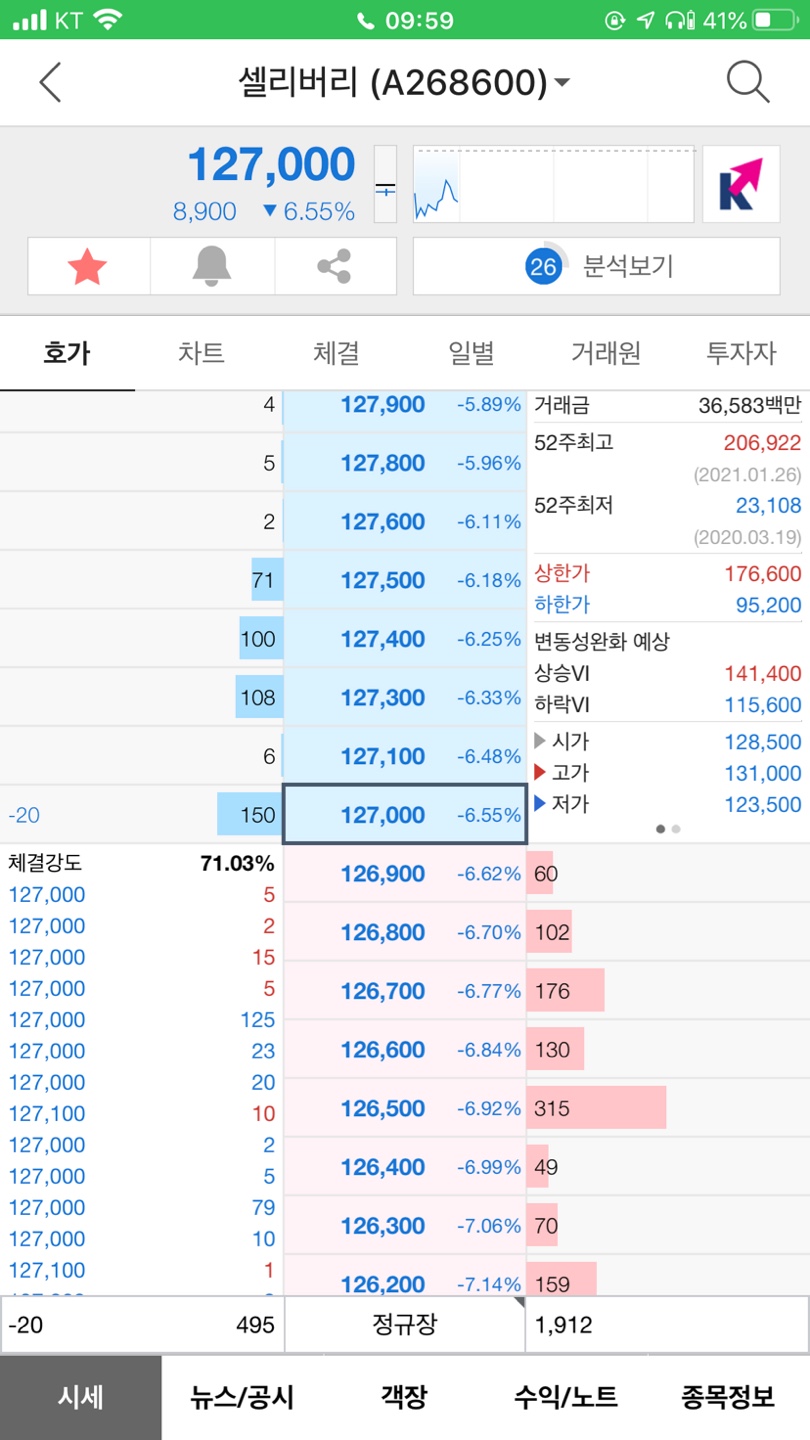
Task: Select bid price 126,200
Action: point(404,1276)
